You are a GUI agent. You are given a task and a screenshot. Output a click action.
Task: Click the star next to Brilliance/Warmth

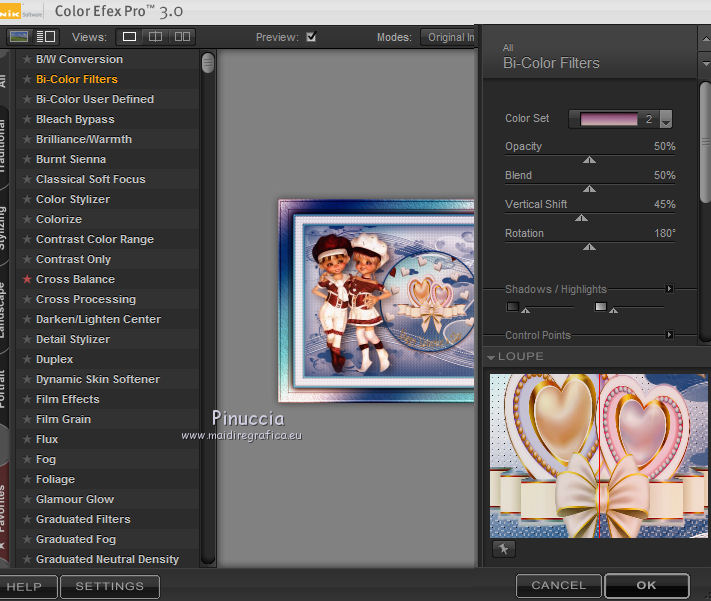pyautogui.click(x=27, y=139)
